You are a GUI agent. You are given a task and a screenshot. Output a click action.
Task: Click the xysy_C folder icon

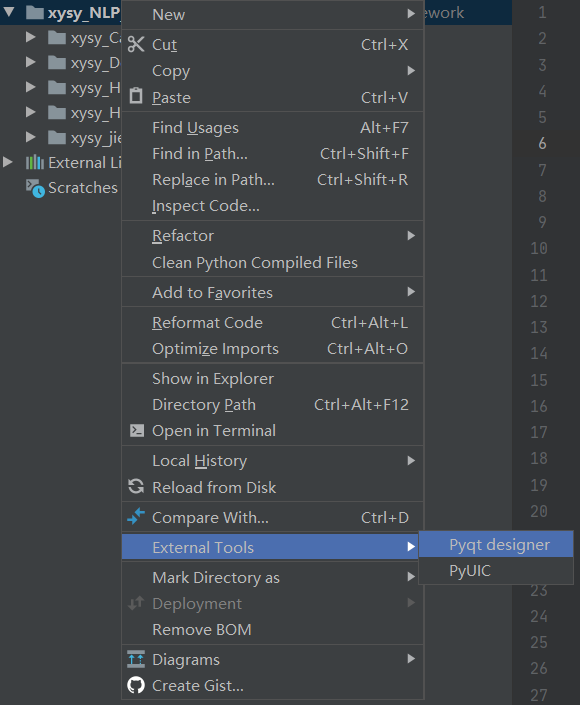point(57,37)
